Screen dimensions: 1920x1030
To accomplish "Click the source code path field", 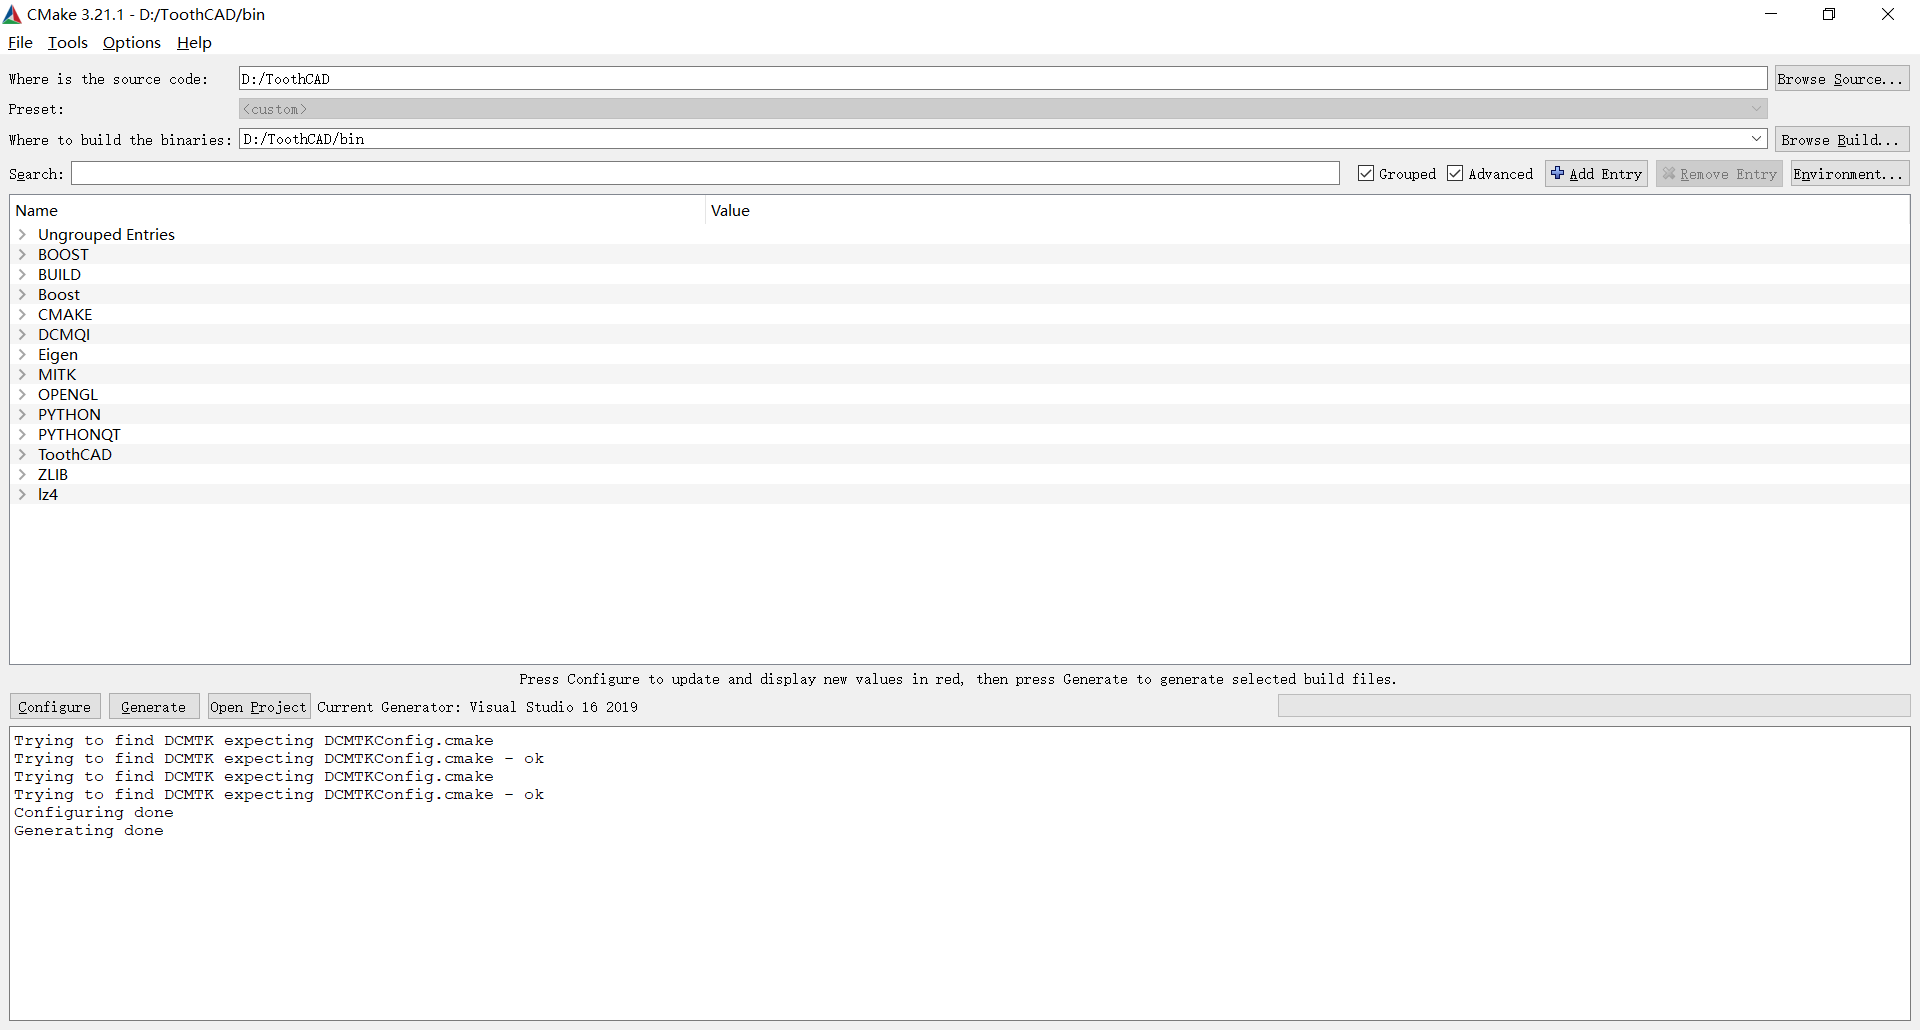I will click(x=1003, y=79).
